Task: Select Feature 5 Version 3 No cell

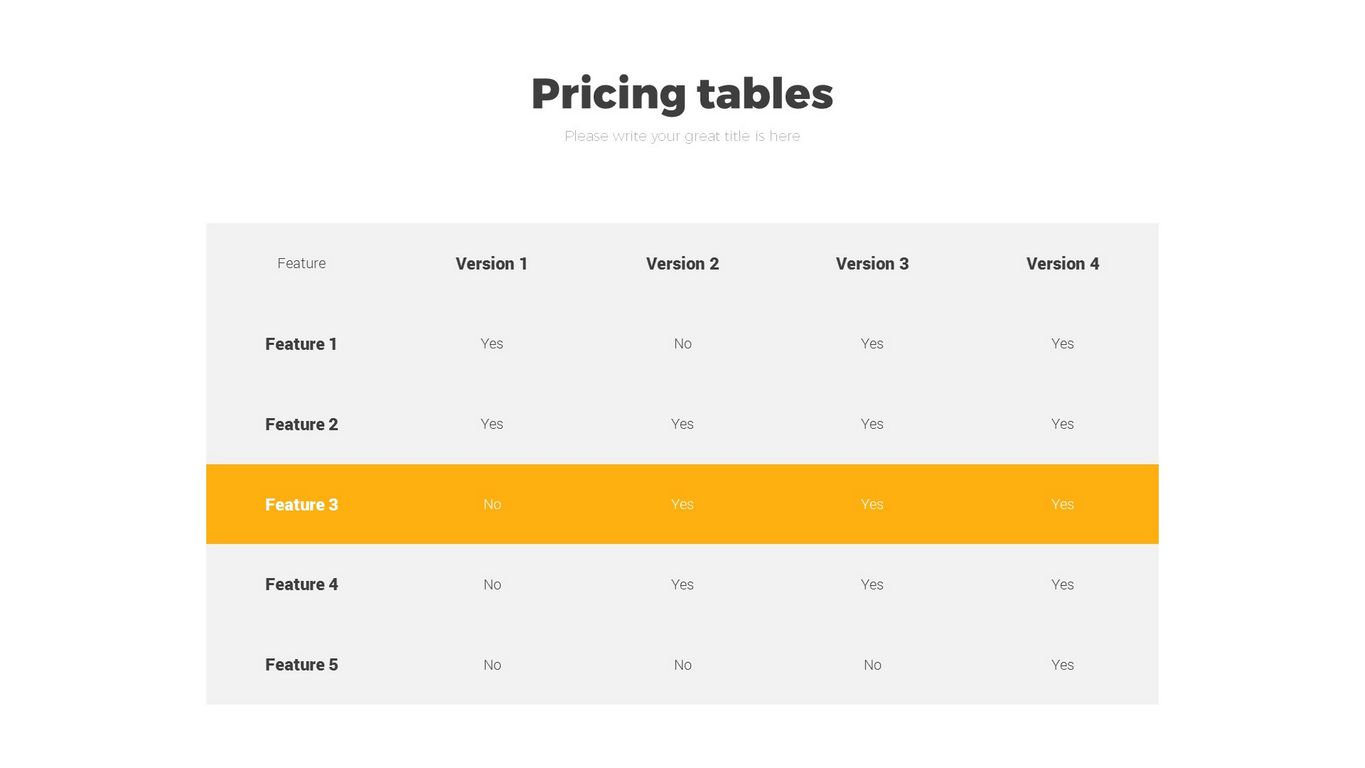Action: coord(872,665)
